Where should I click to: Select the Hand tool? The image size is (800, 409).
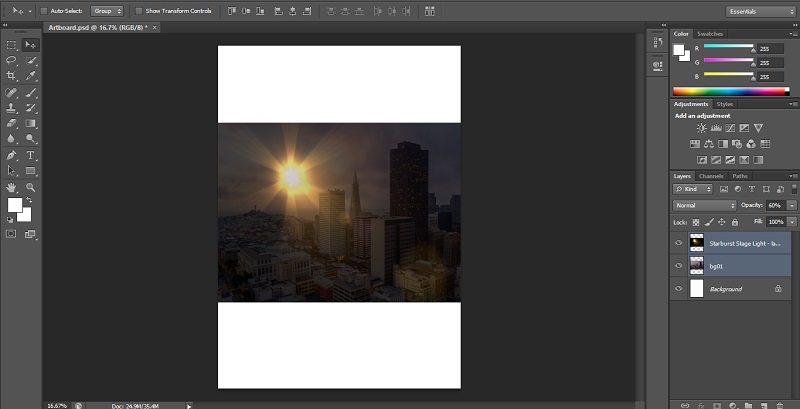click(11, 187)
